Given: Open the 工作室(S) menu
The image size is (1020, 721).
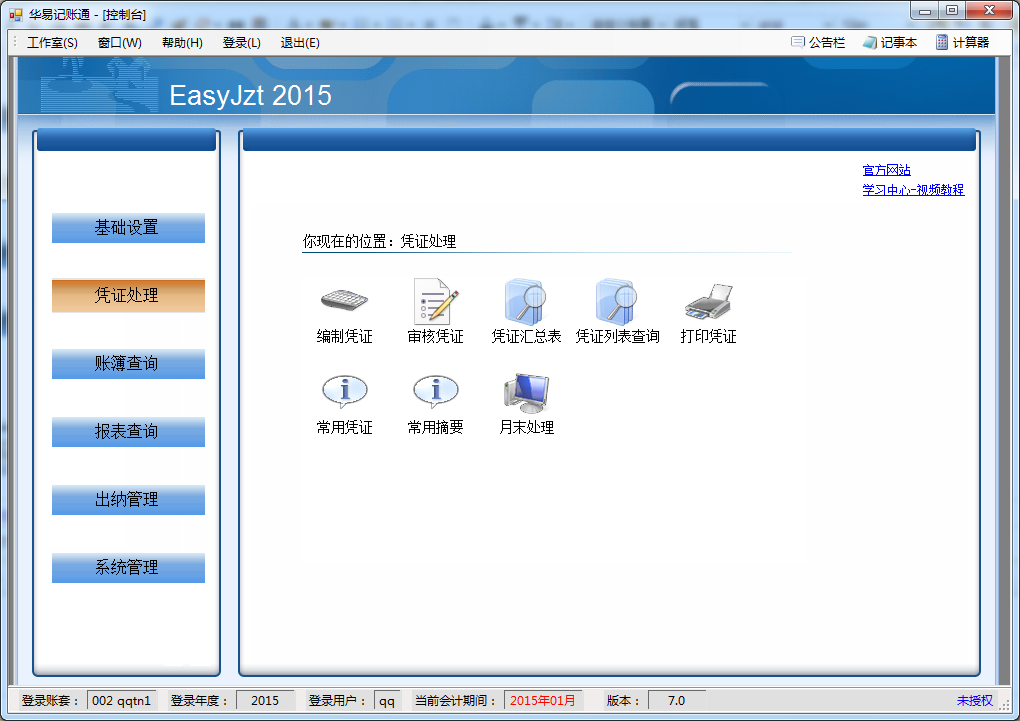Looking at the screenshot, I should 52,43.
